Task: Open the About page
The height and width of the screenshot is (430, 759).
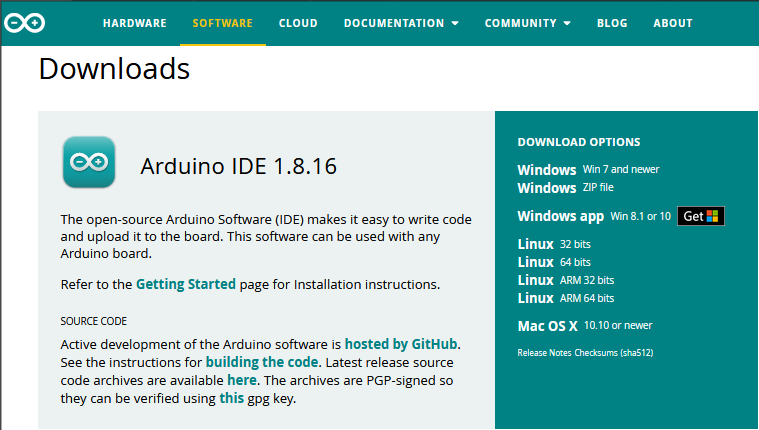Action: 673,23
